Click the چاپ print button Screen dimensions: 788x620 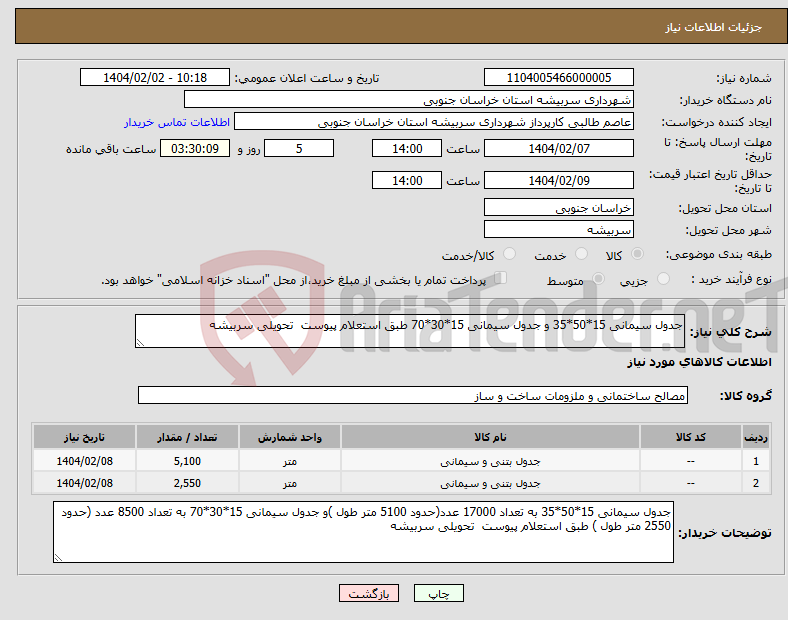coord(439,593)
